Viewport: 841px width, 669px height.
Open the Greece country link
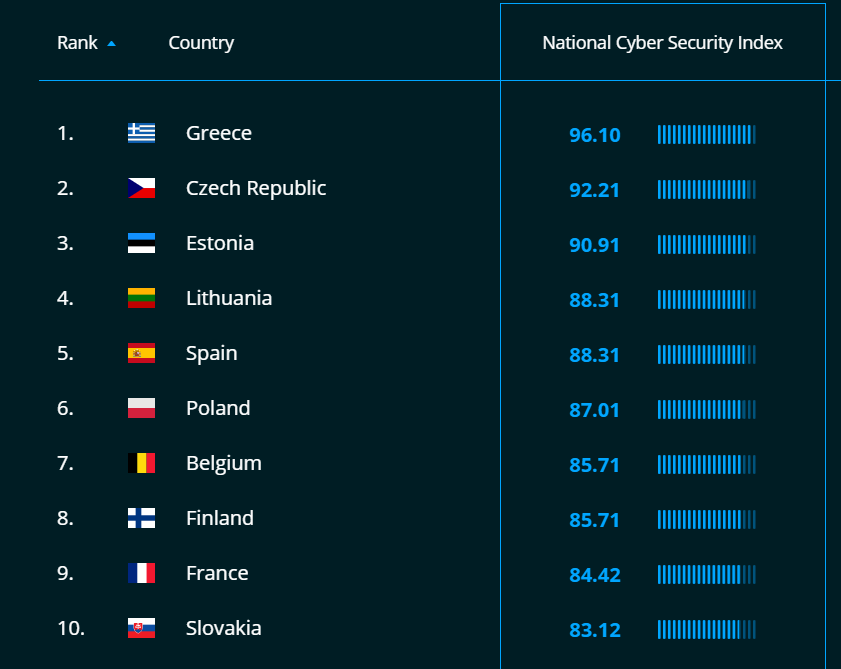tap(219, 133)
